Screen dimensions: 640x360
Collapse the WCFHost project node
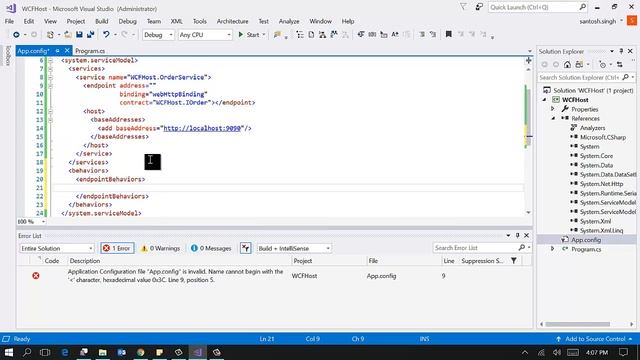point(545,100)
